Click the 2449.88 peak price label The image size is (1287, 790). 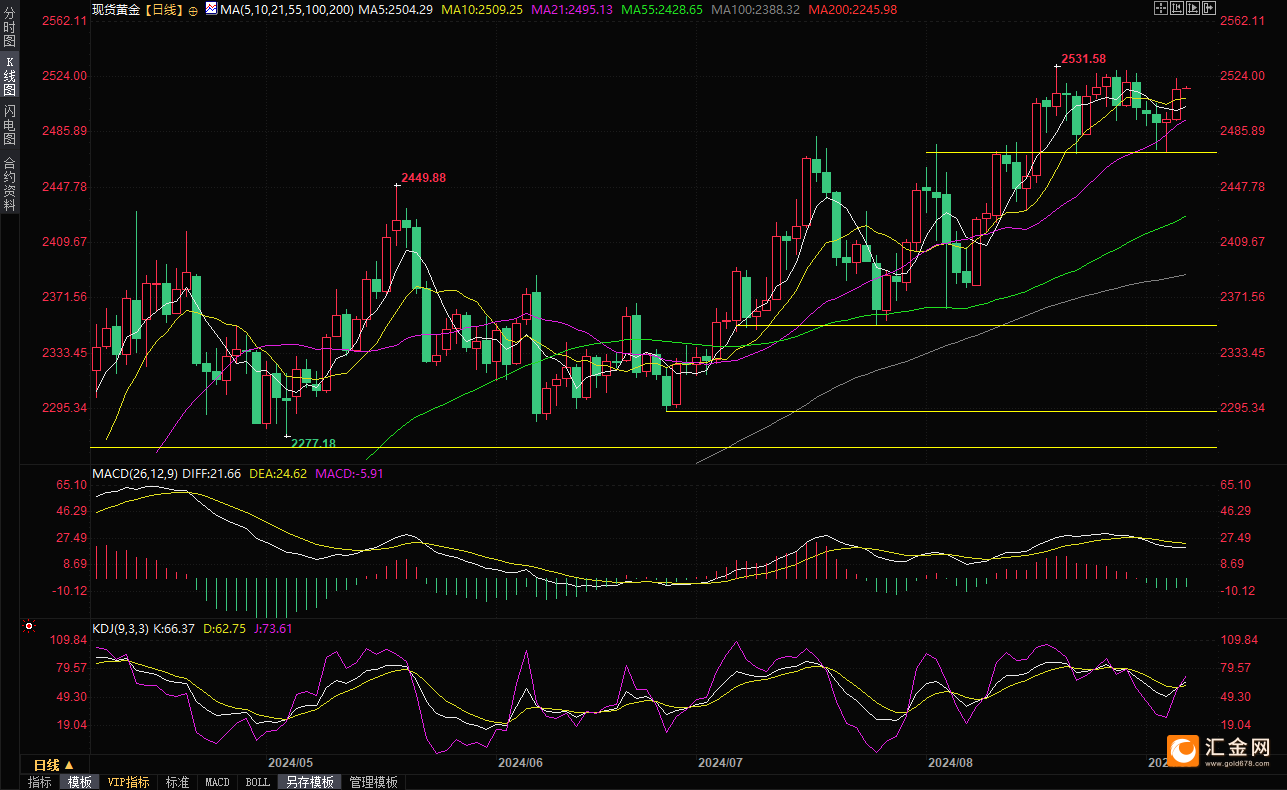pos(423,178)
